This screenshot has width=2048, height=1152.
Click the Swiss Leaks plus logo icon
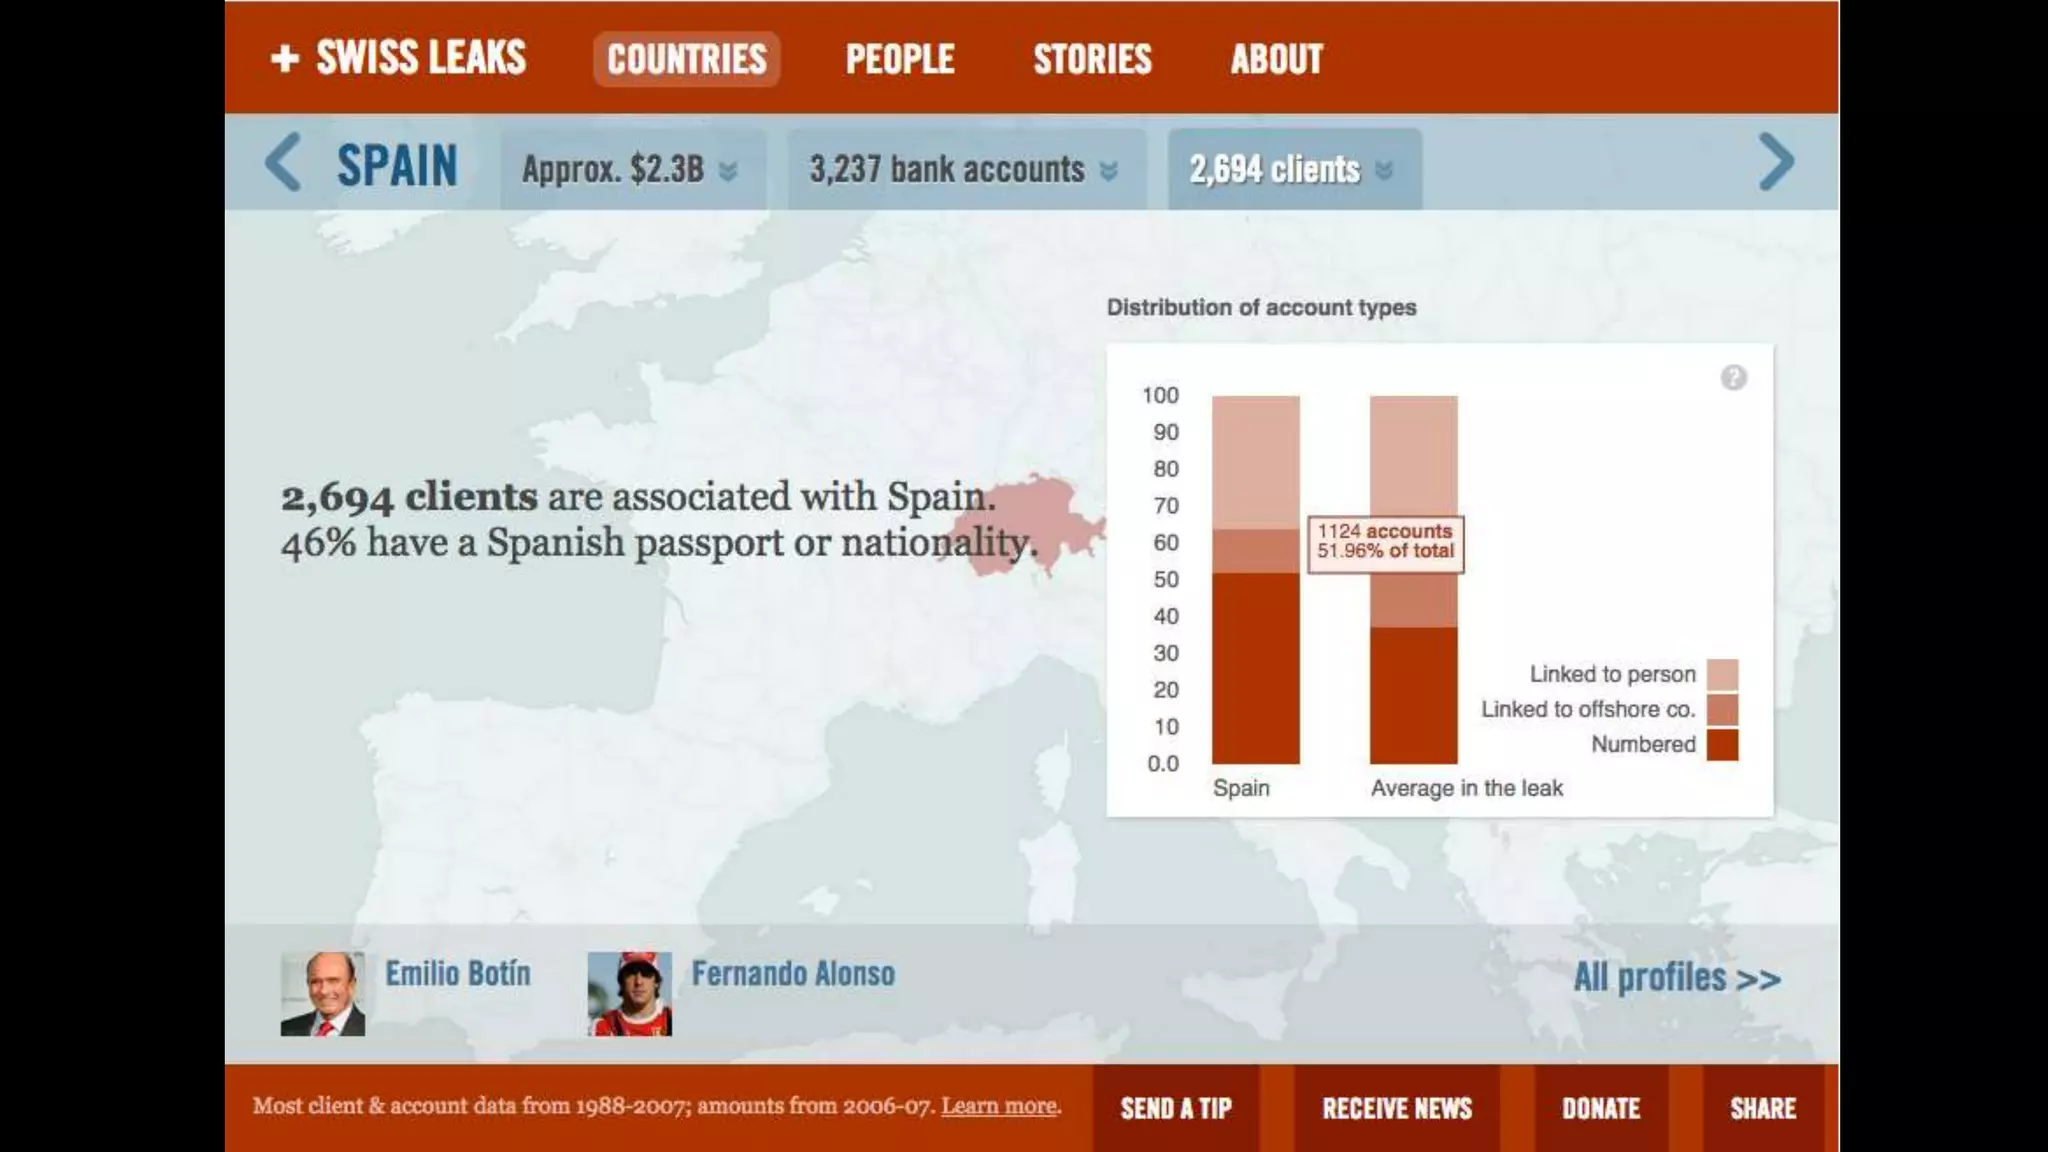click(x=285, y=59)
